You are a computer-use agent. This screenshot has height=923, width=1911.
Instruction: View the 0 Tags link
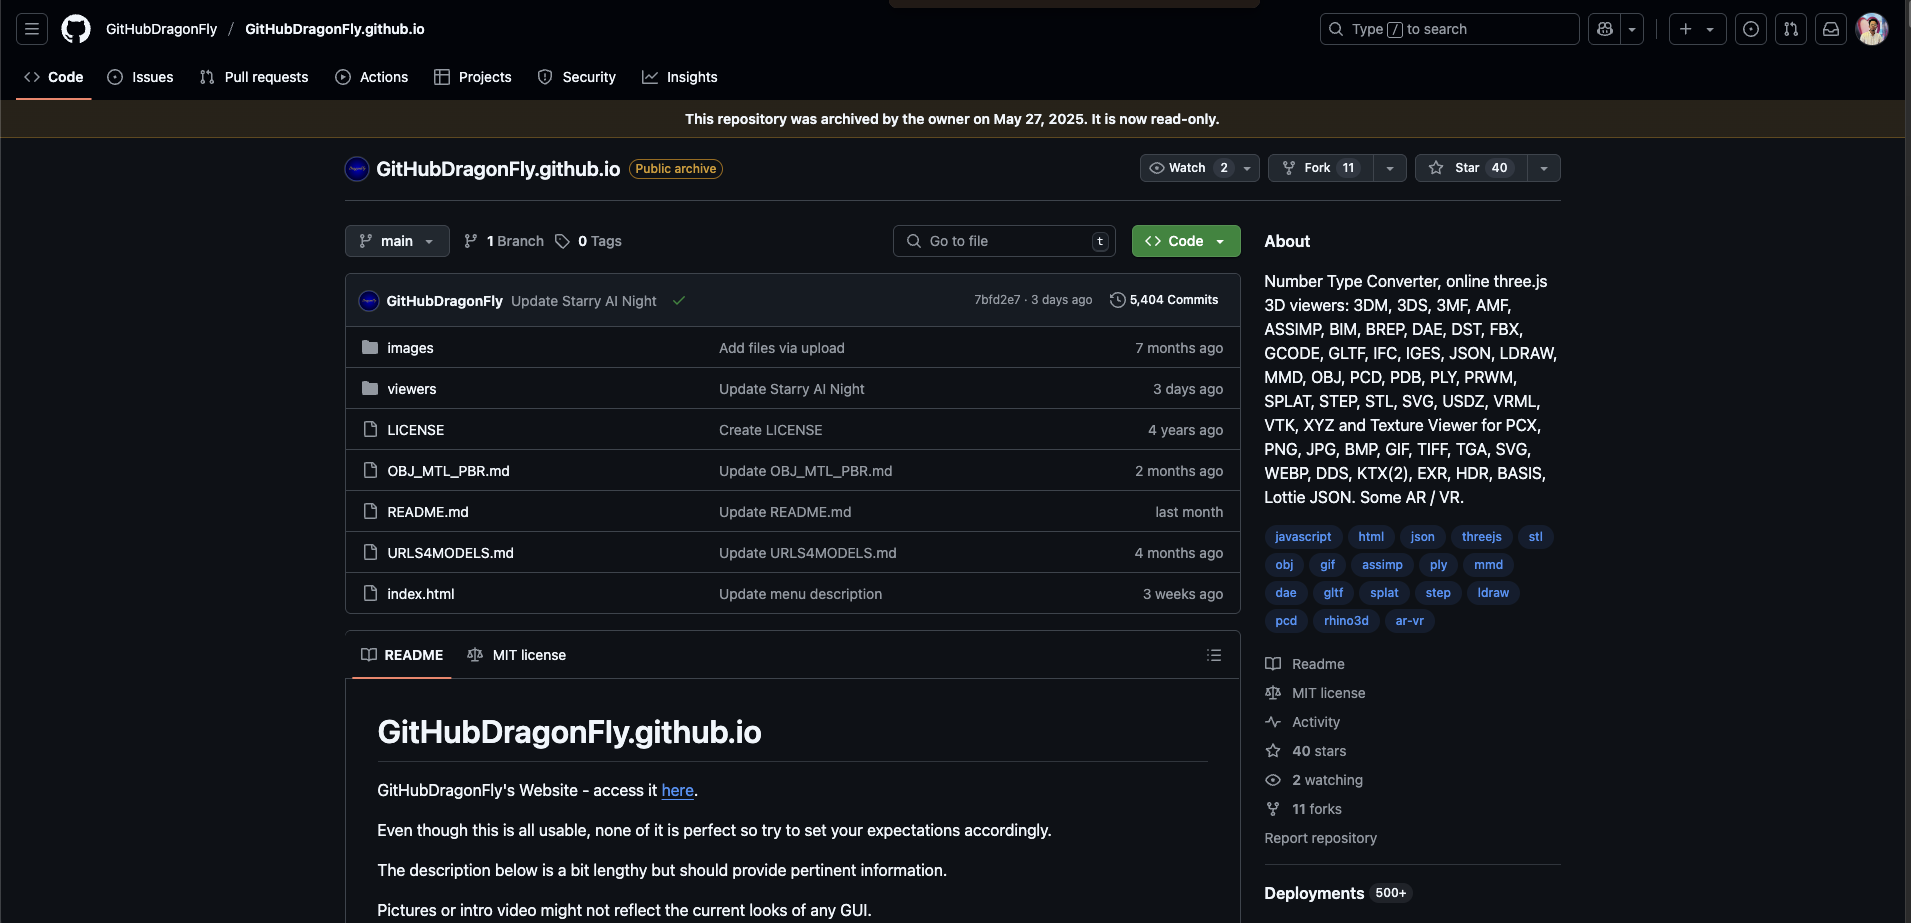tap(589, 241)
